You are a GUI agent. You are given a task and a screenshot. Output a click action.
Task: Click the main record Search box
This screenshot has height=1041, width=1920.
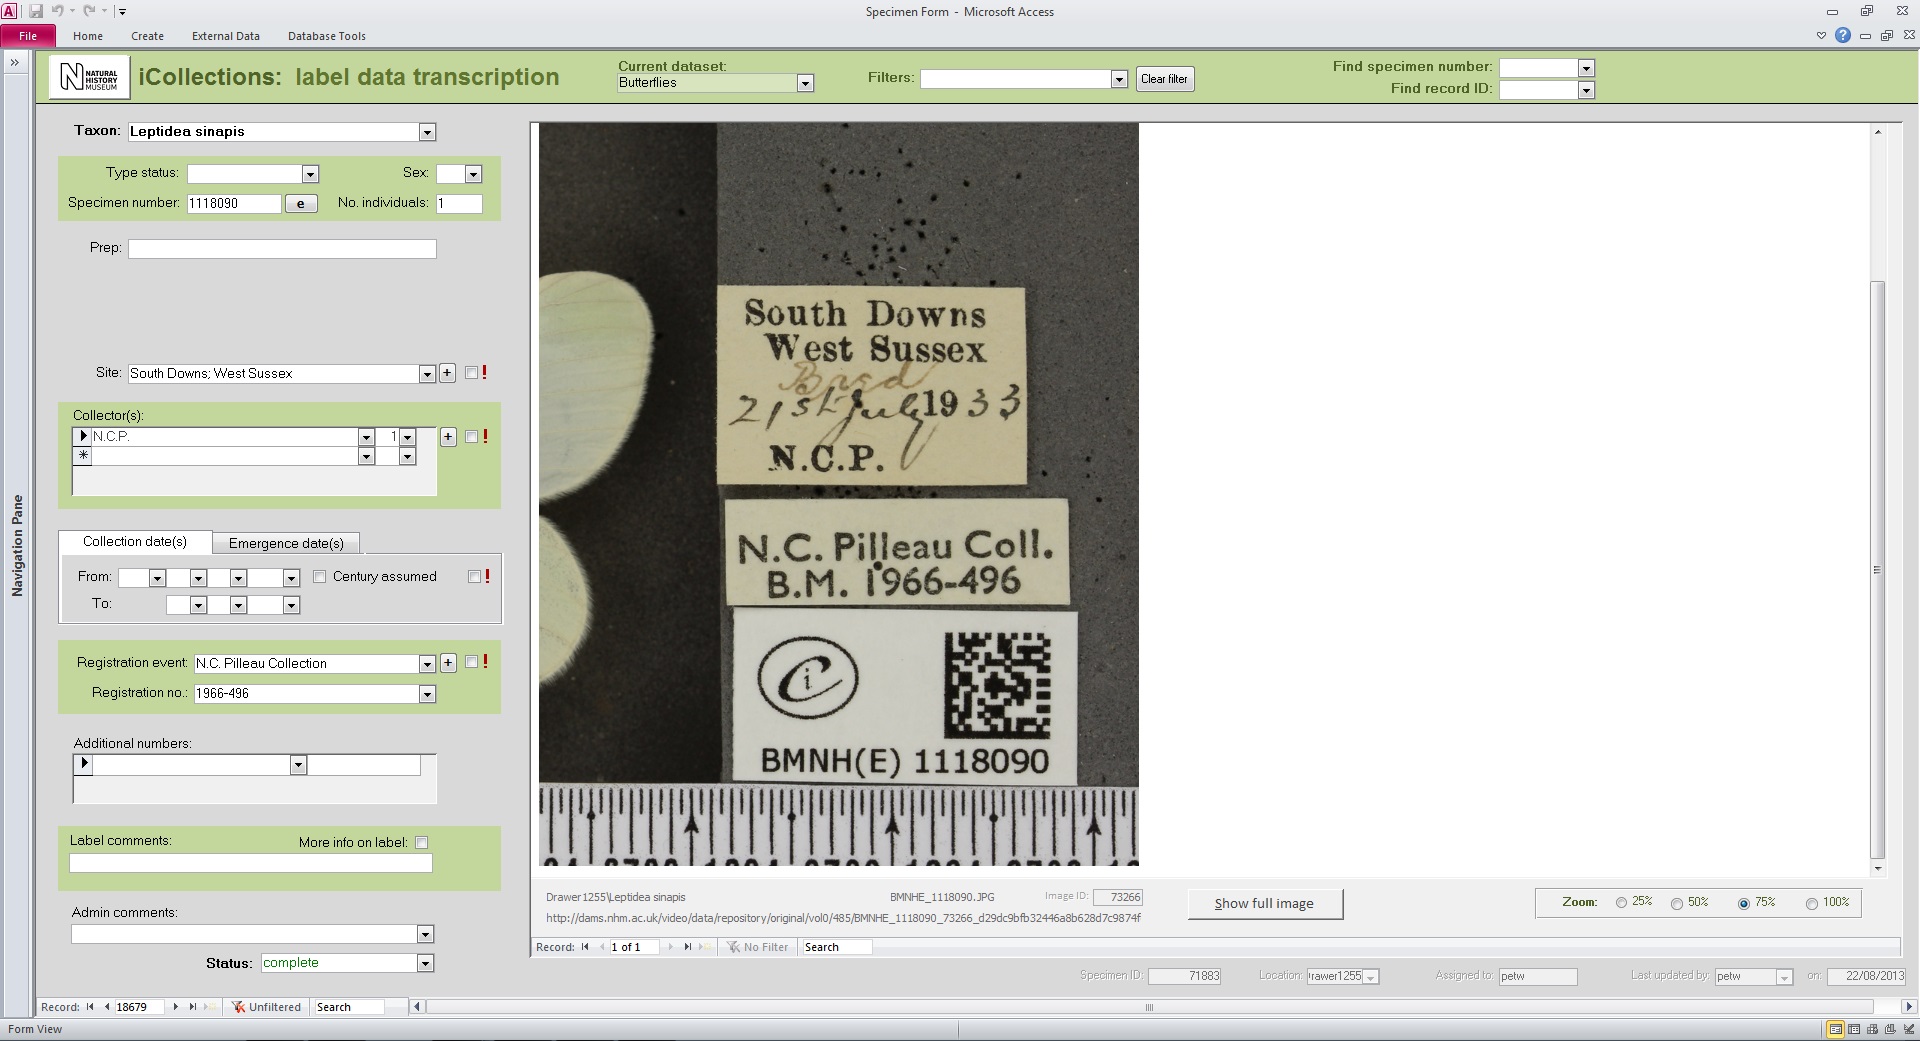(x=348, y=1007)
